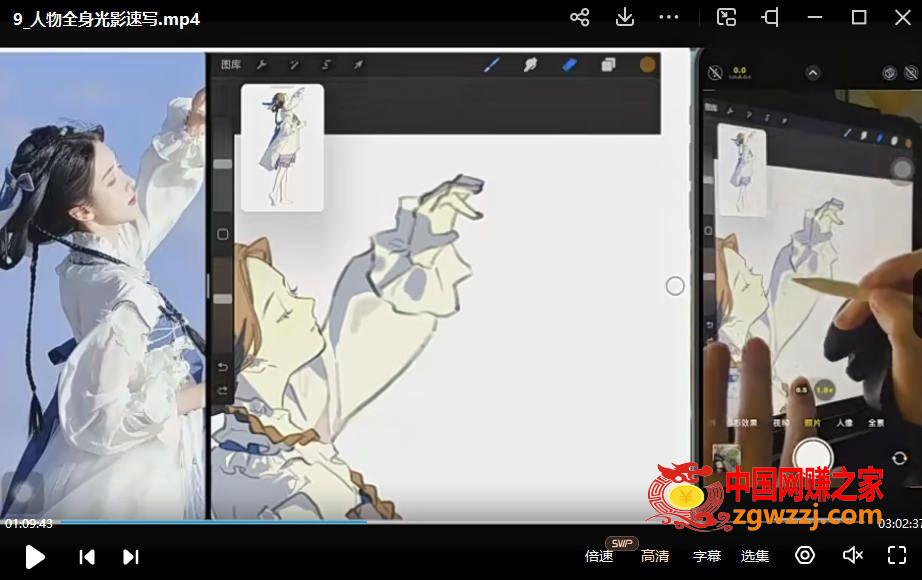This screenshot has height=580, width=922.
Task: Select the 1.0x camera zoom button
Action: click(825, 389)
